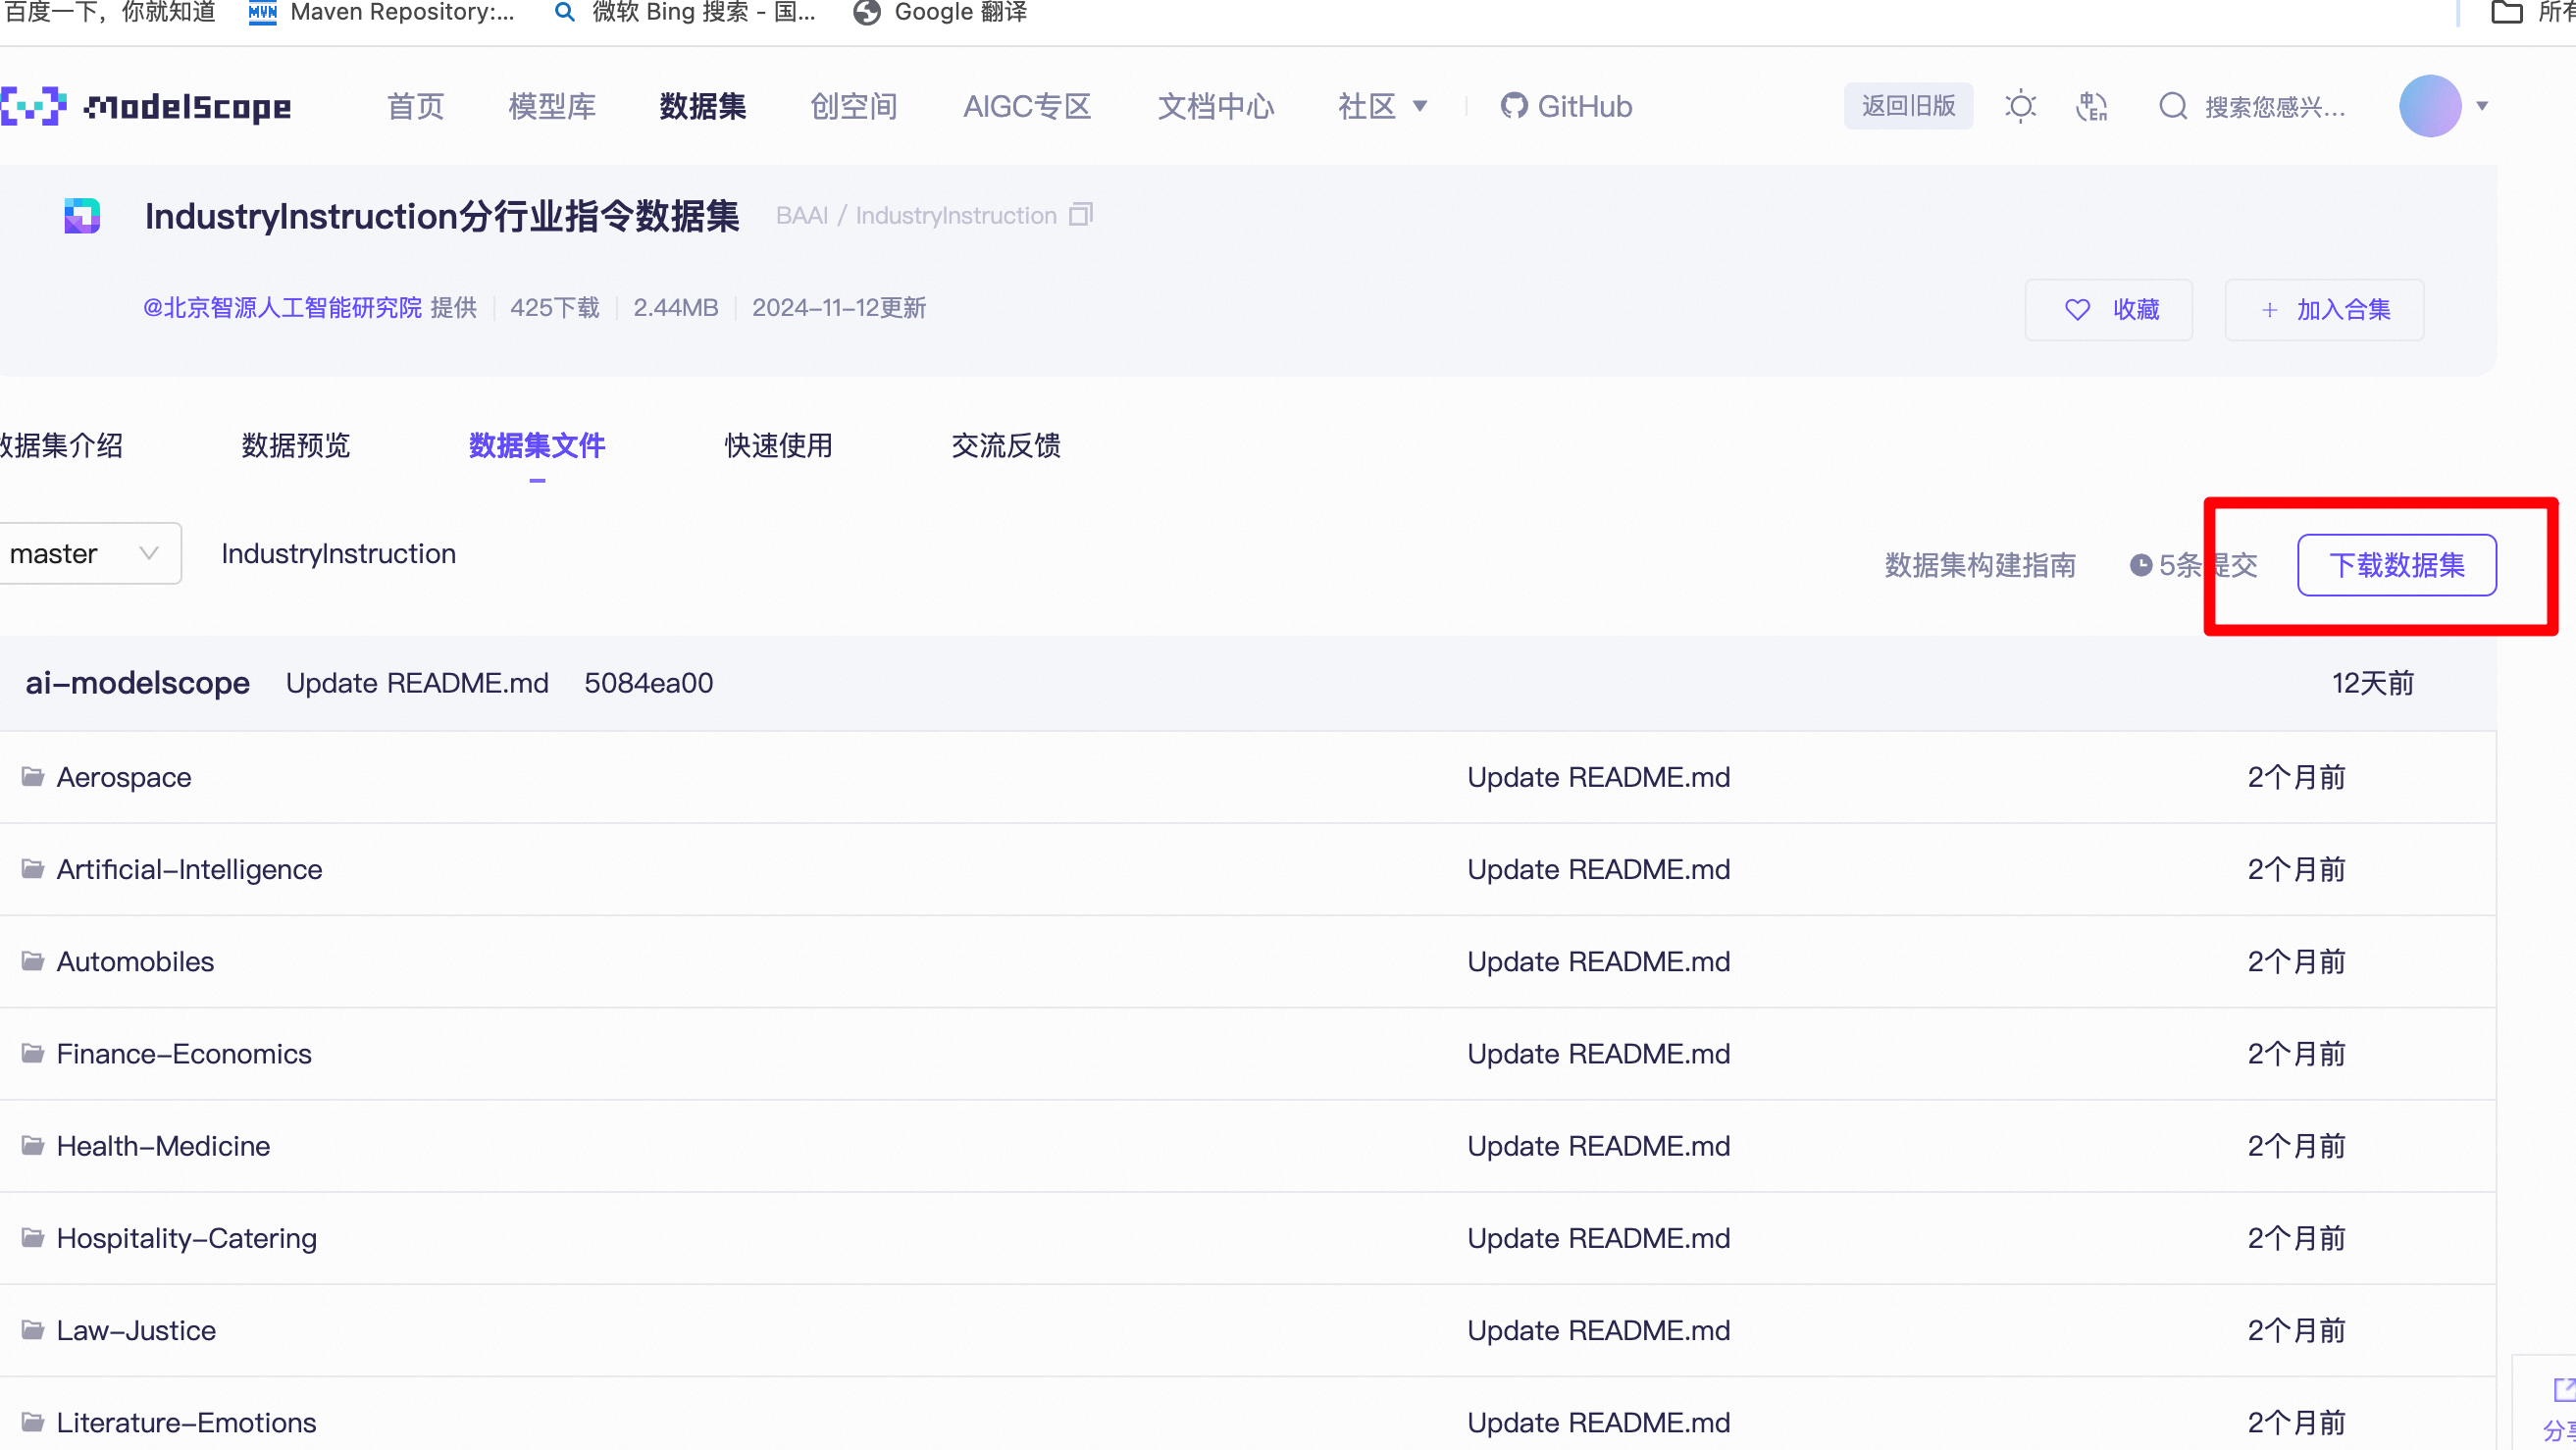
Task: Click the 返回旧版 button
Action: [1908, 106]
